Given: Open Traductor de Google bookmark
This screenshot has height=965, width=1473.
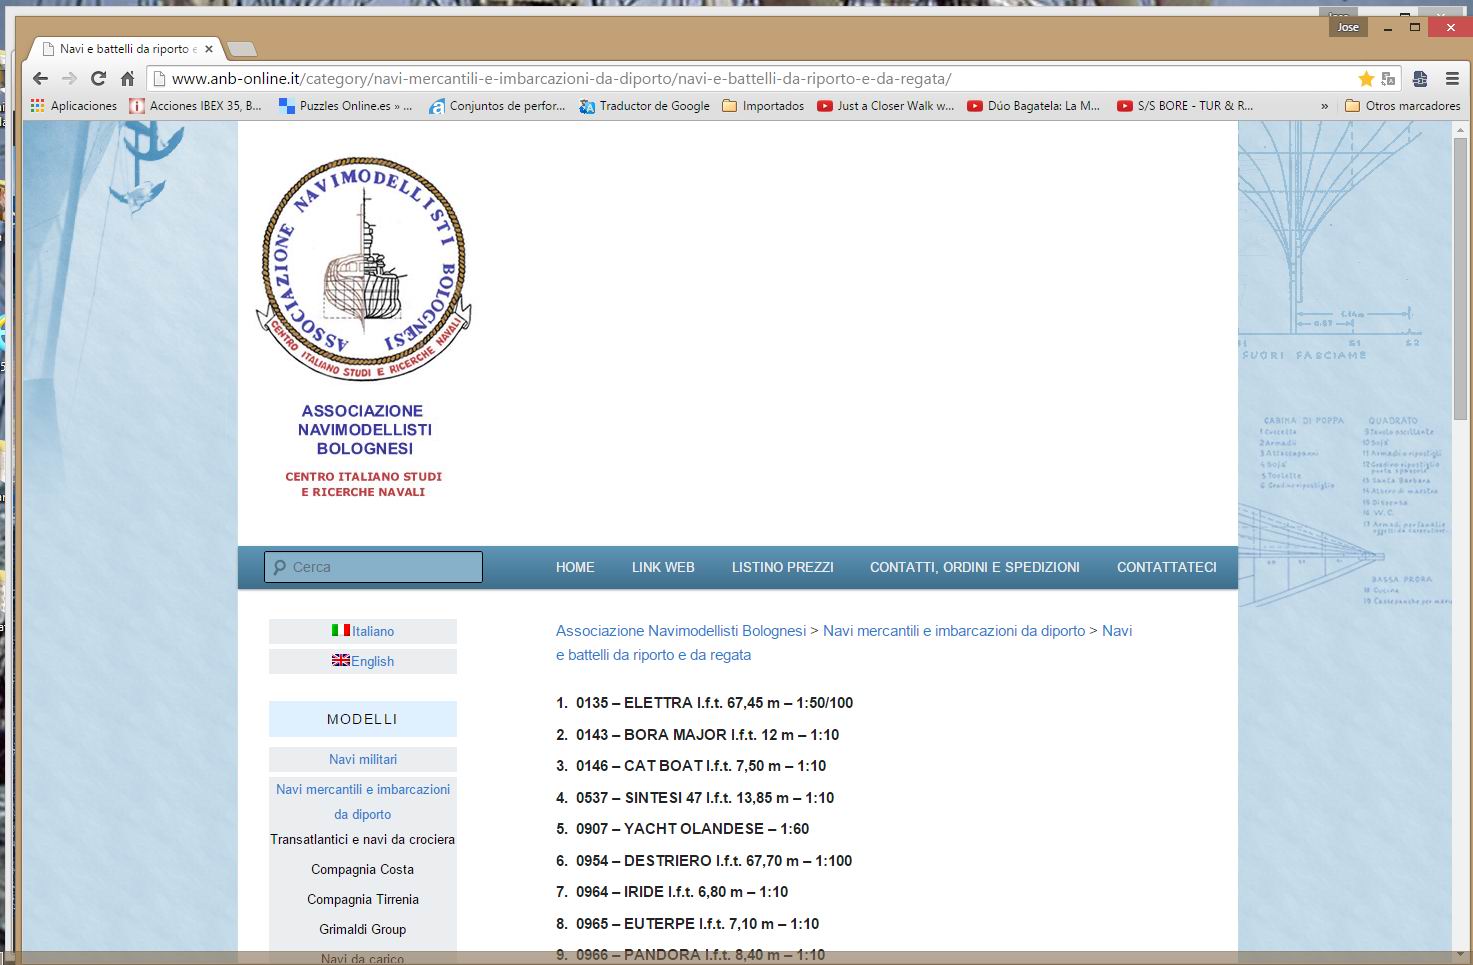Looking at the screenshot, I should tap(644, 105).
